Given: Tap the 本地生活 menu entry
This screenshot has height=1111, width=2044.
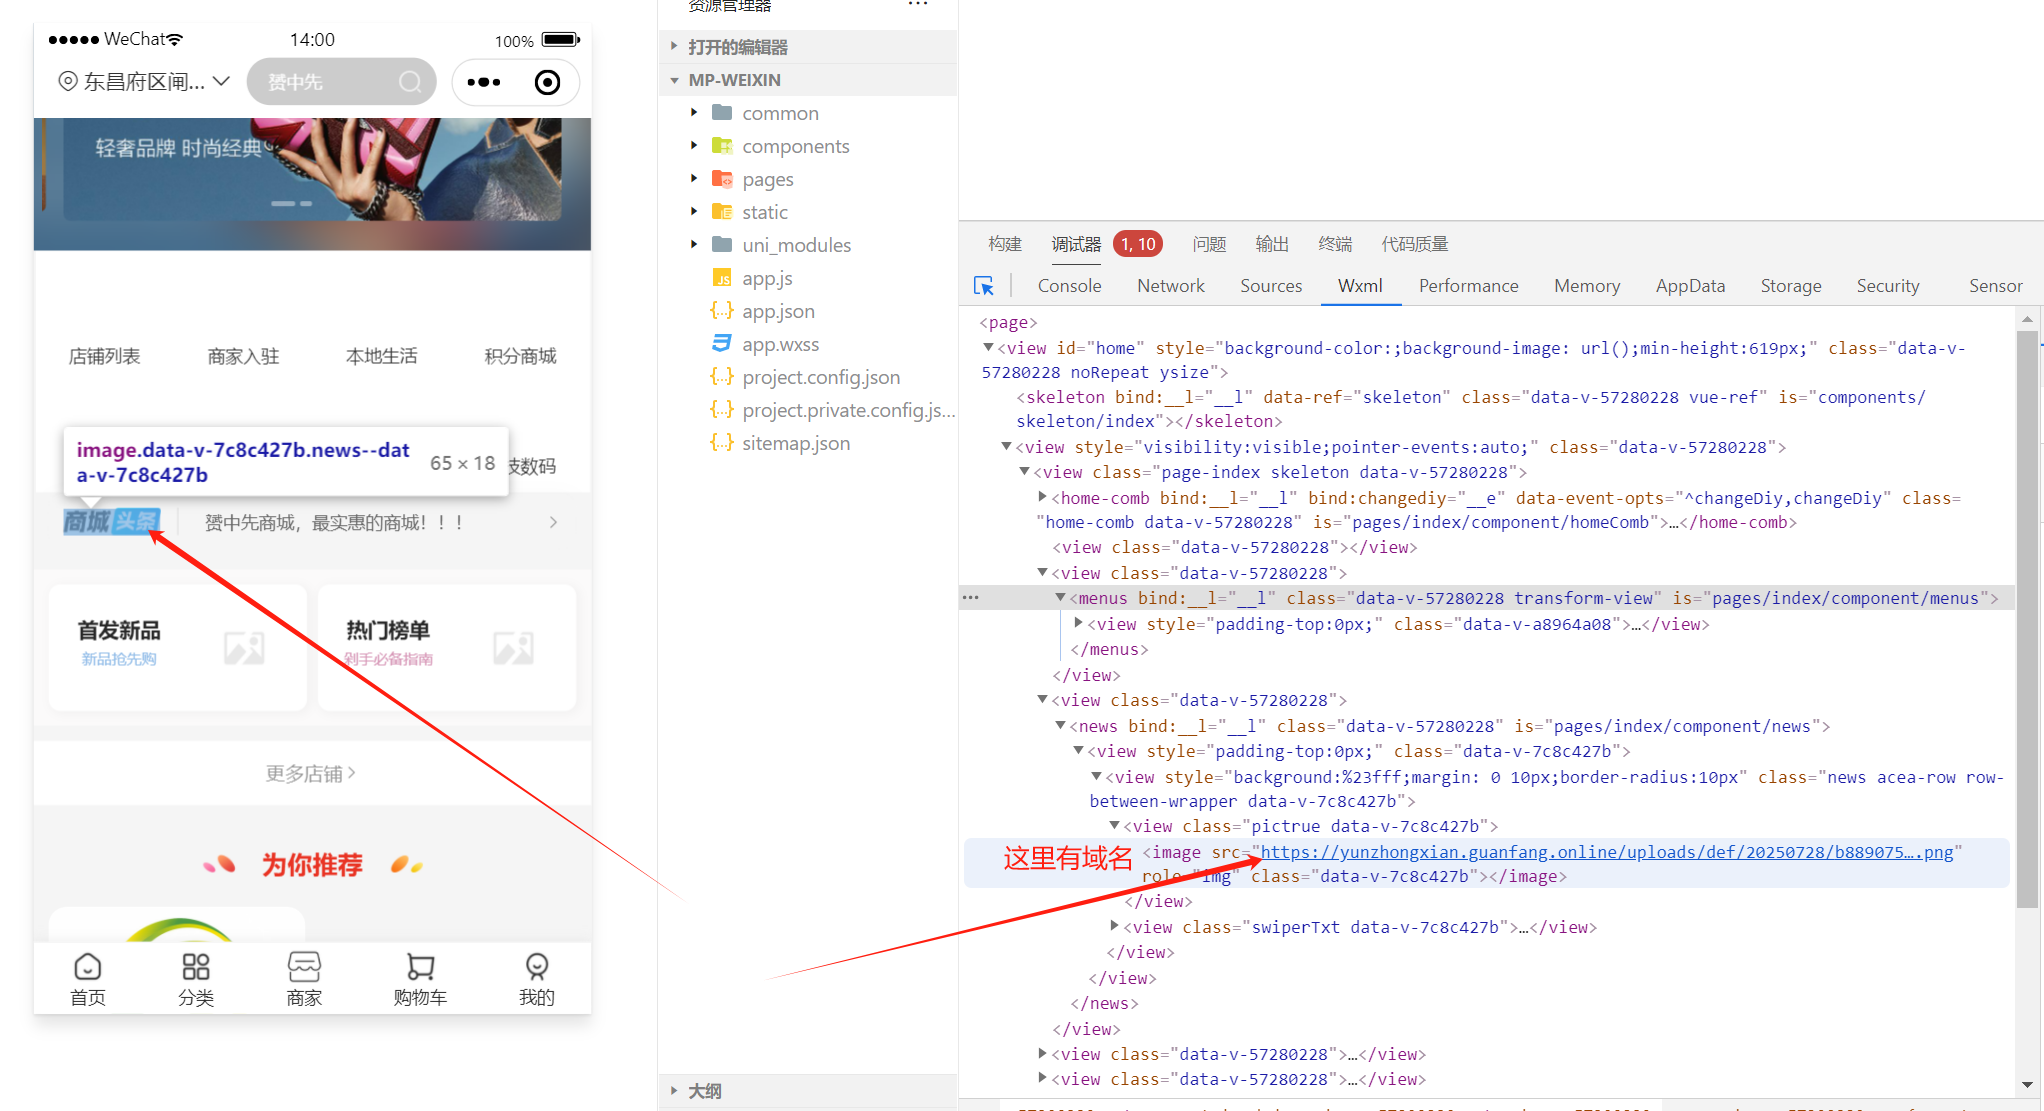Looking at the screenshot, I should point(382,356).
